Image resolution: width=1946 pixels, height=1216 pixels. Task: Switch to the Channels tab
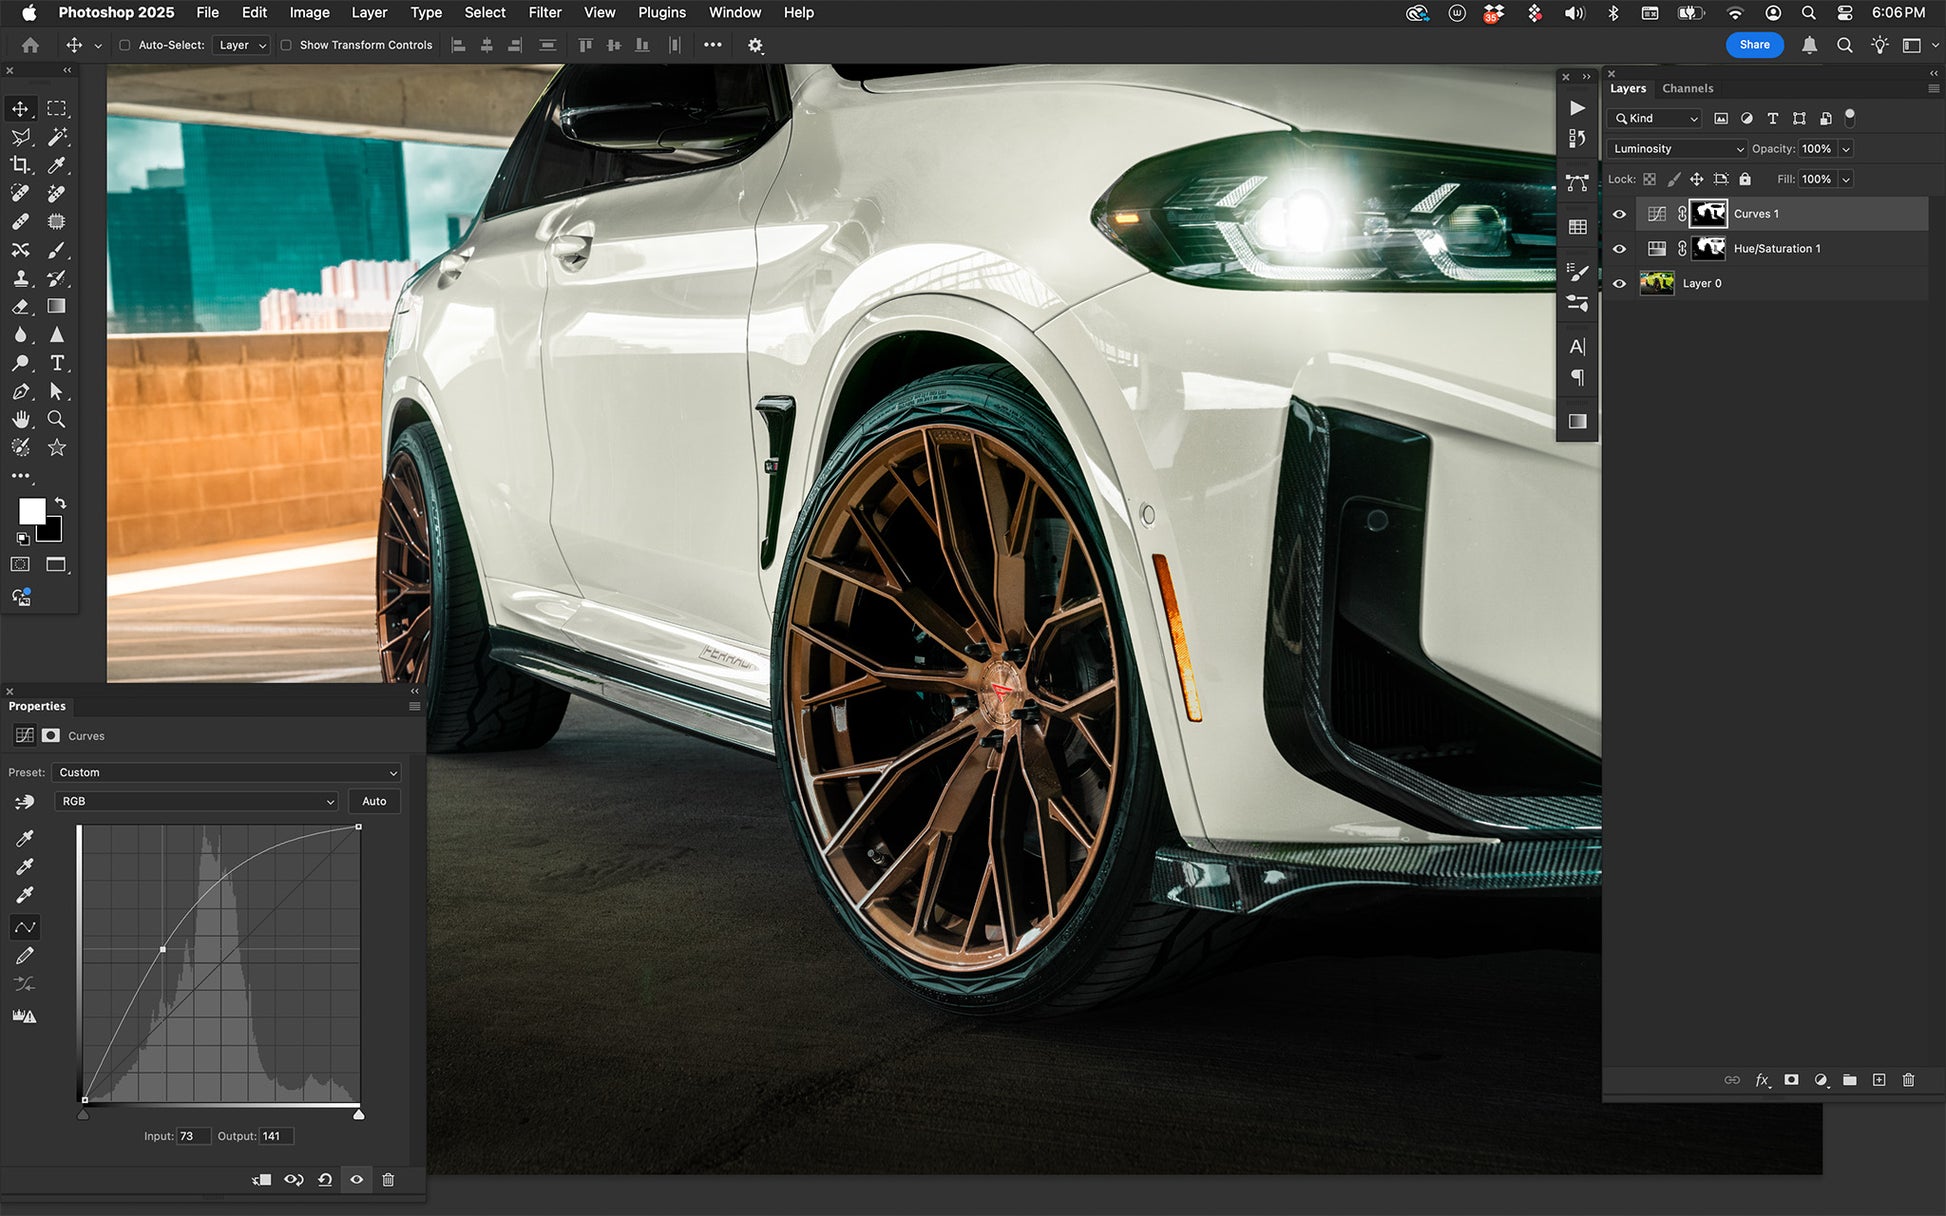[1687, 89]
